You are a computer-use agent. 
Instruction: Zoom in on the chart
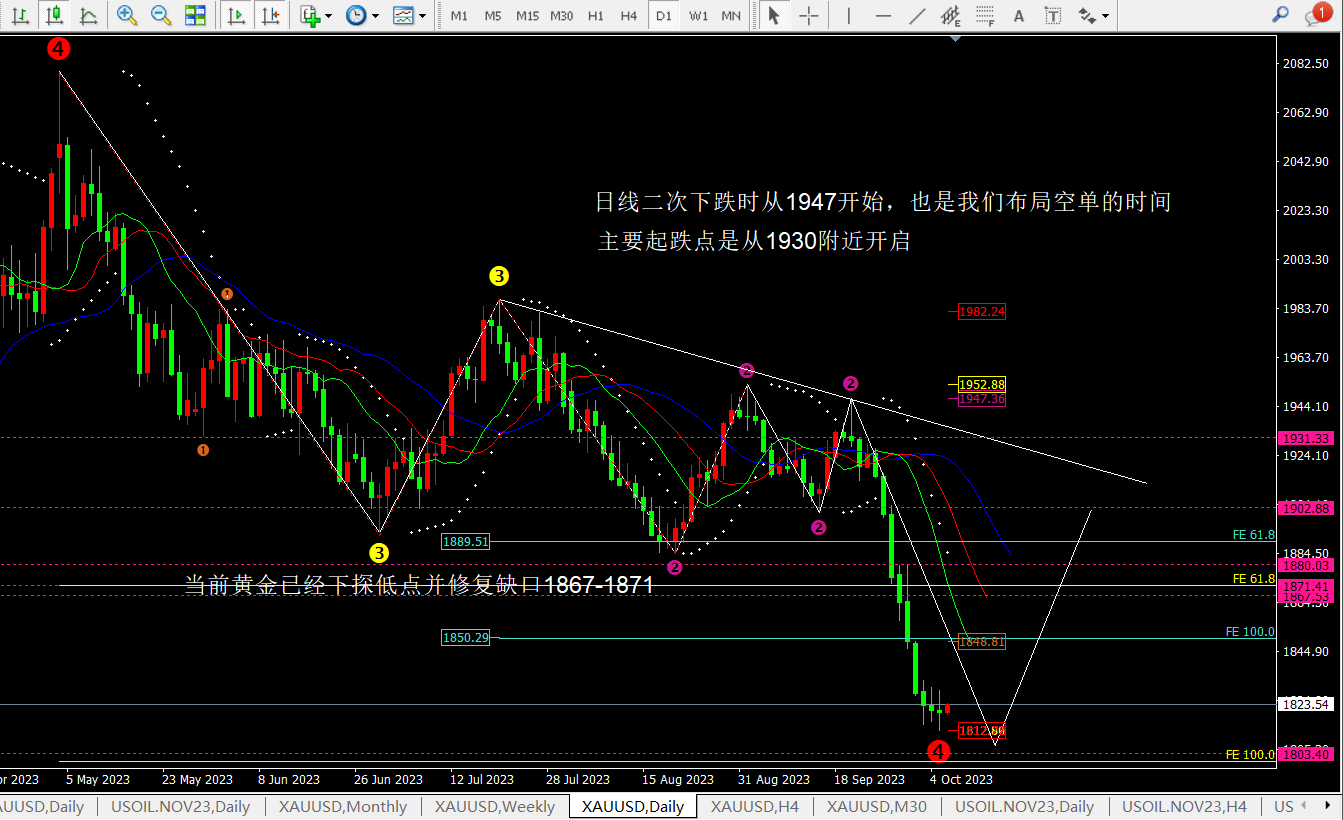[127, 15]
